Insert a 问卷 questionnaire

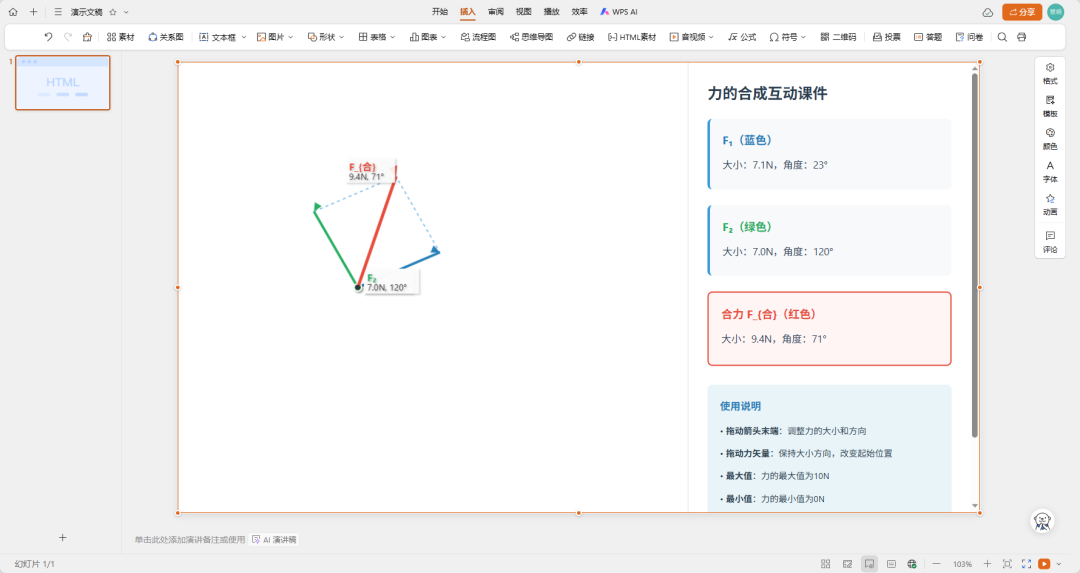click(x=969, y=37)
